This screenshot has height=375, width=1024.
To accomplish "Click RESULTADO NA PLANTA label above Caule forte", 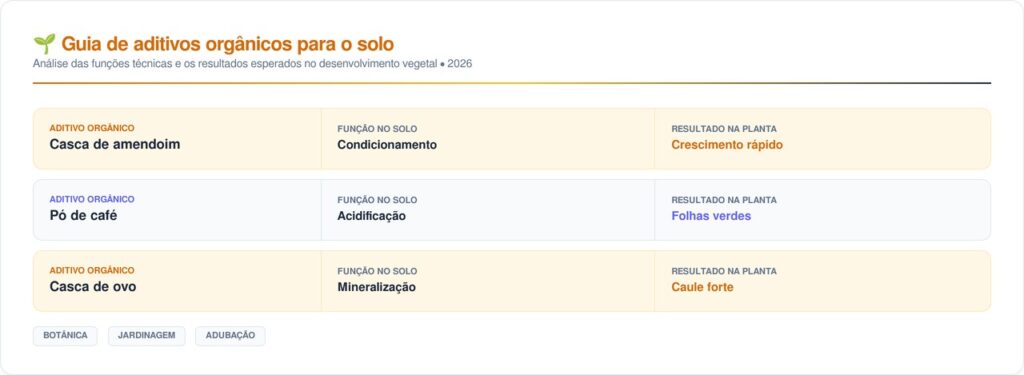I will click(724, 271).
